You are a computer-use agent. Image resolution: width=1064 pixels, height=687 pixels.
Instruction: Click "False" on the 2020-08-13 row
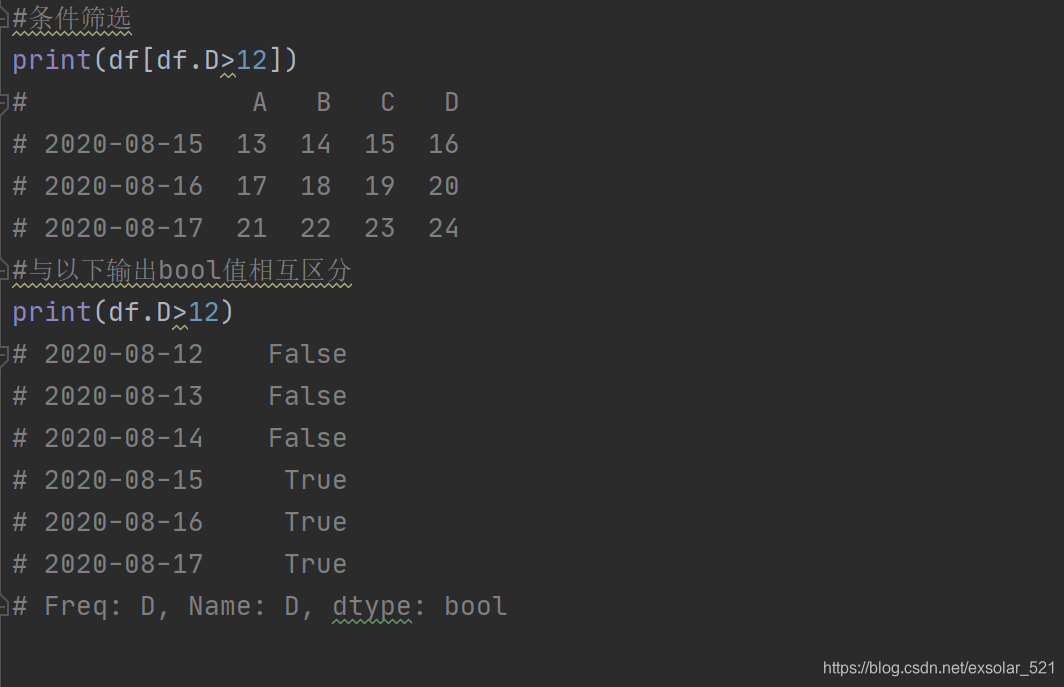(307, 396)
